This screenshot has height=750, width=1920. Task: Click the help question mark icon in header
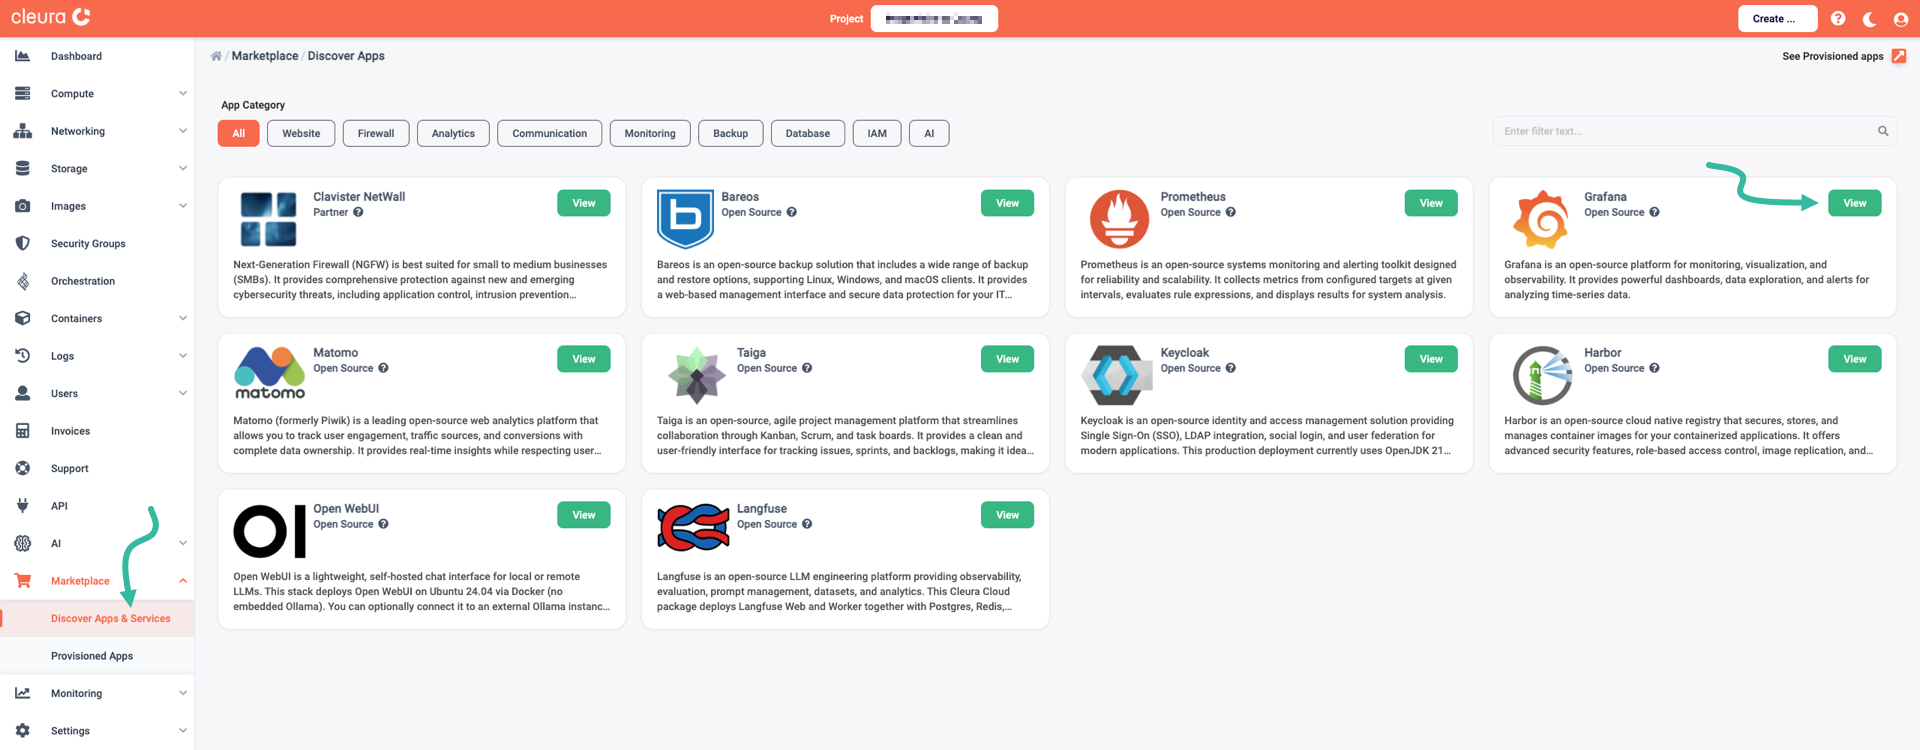pos(1838,19)
